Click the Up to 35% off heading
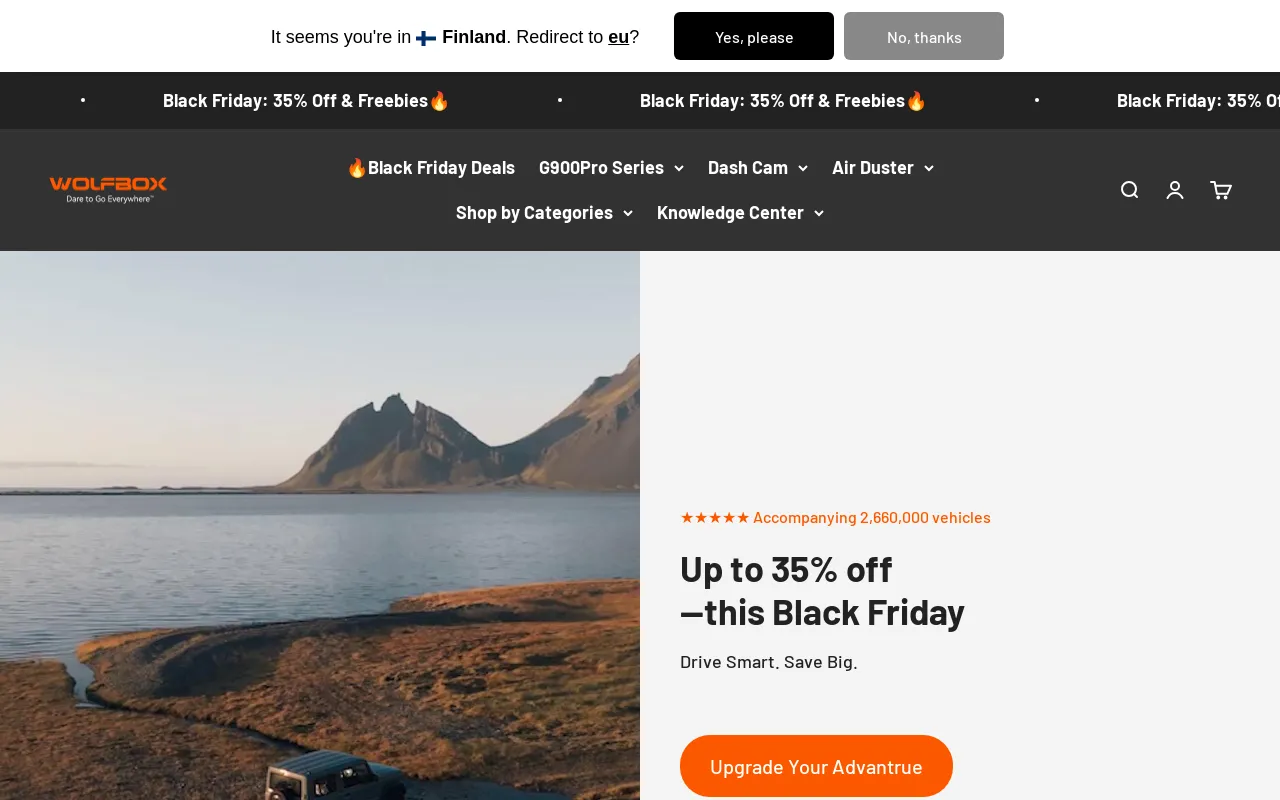Image resolution: width=1280 pixels, height=800 pixels. point(821,590)
